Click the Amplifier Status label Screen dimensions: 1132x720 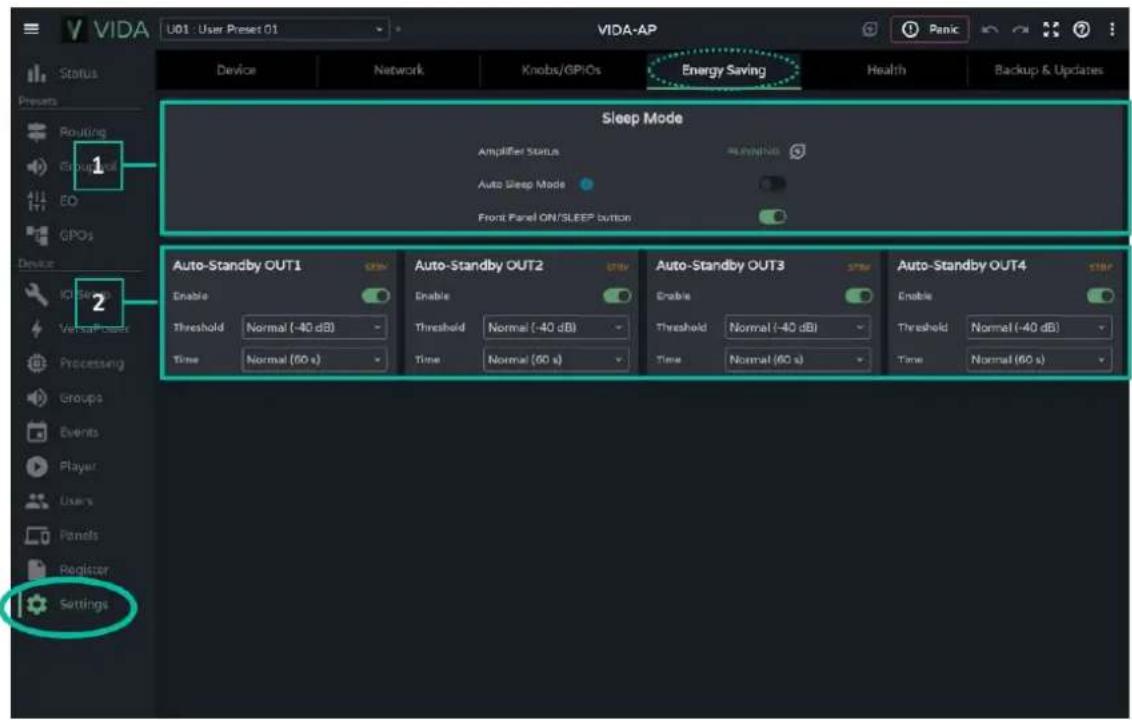click(x=518, y=152)
